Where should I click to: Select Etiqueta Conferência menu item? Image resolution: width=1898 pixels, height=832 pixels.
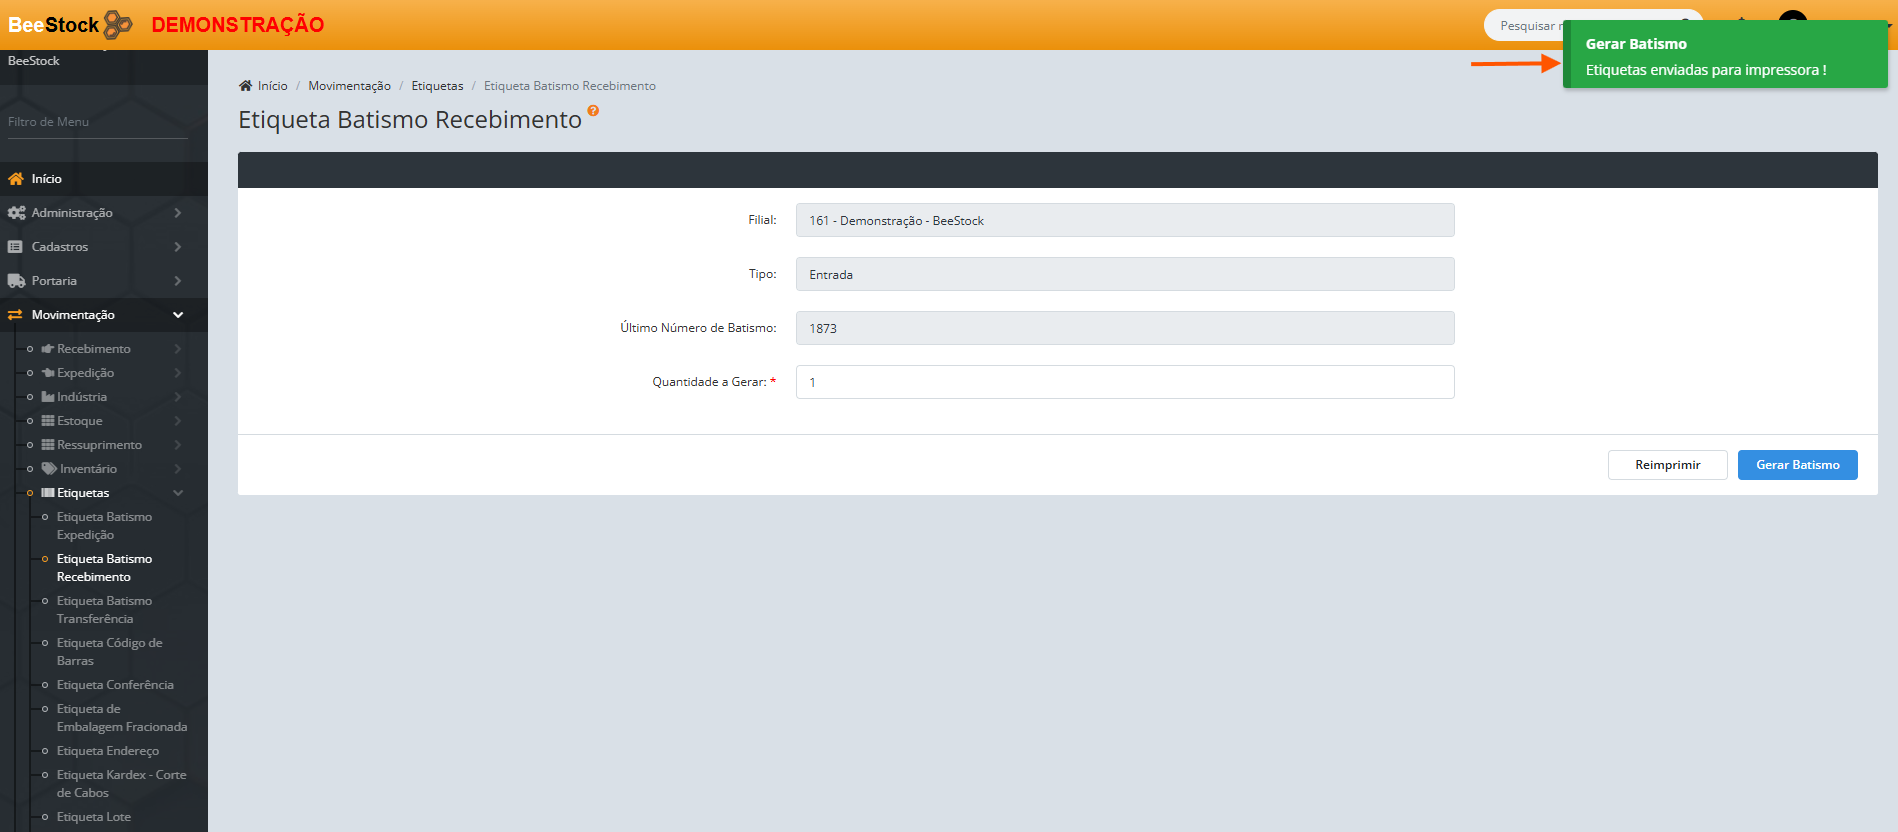tap(115, 685)
